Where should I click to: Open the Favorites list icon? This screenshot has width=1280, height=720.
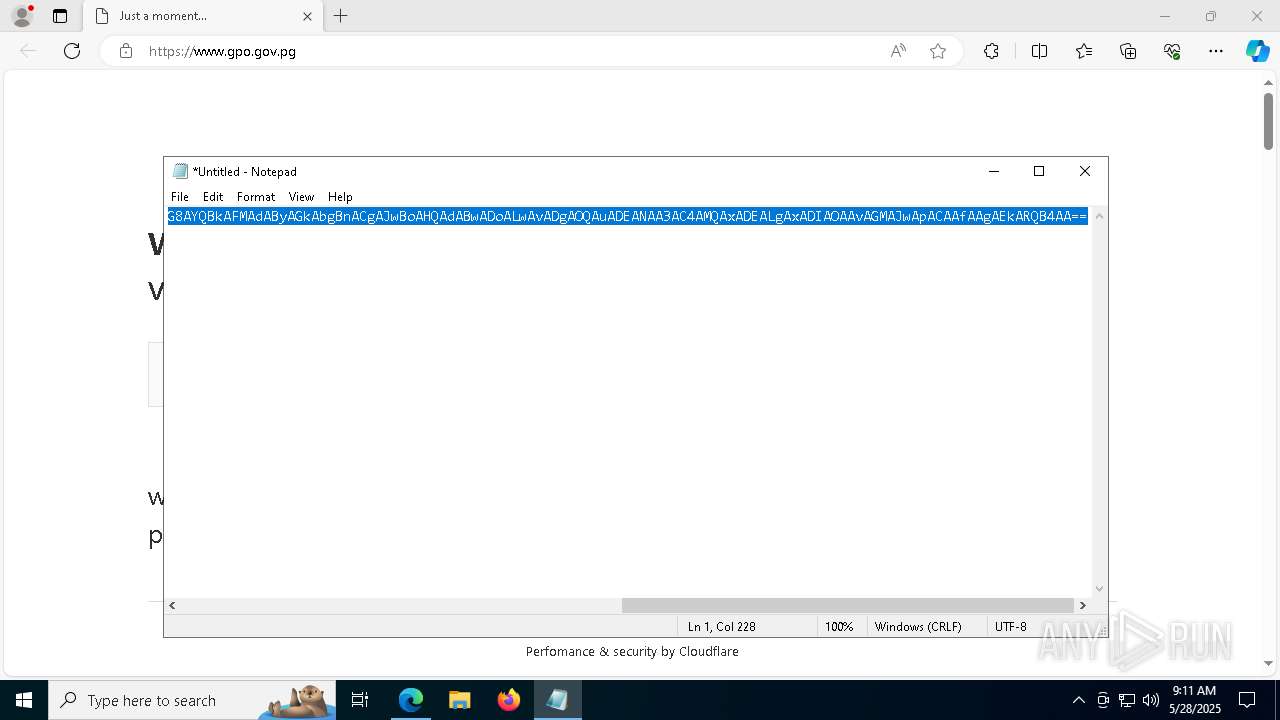pos(1084,51)
